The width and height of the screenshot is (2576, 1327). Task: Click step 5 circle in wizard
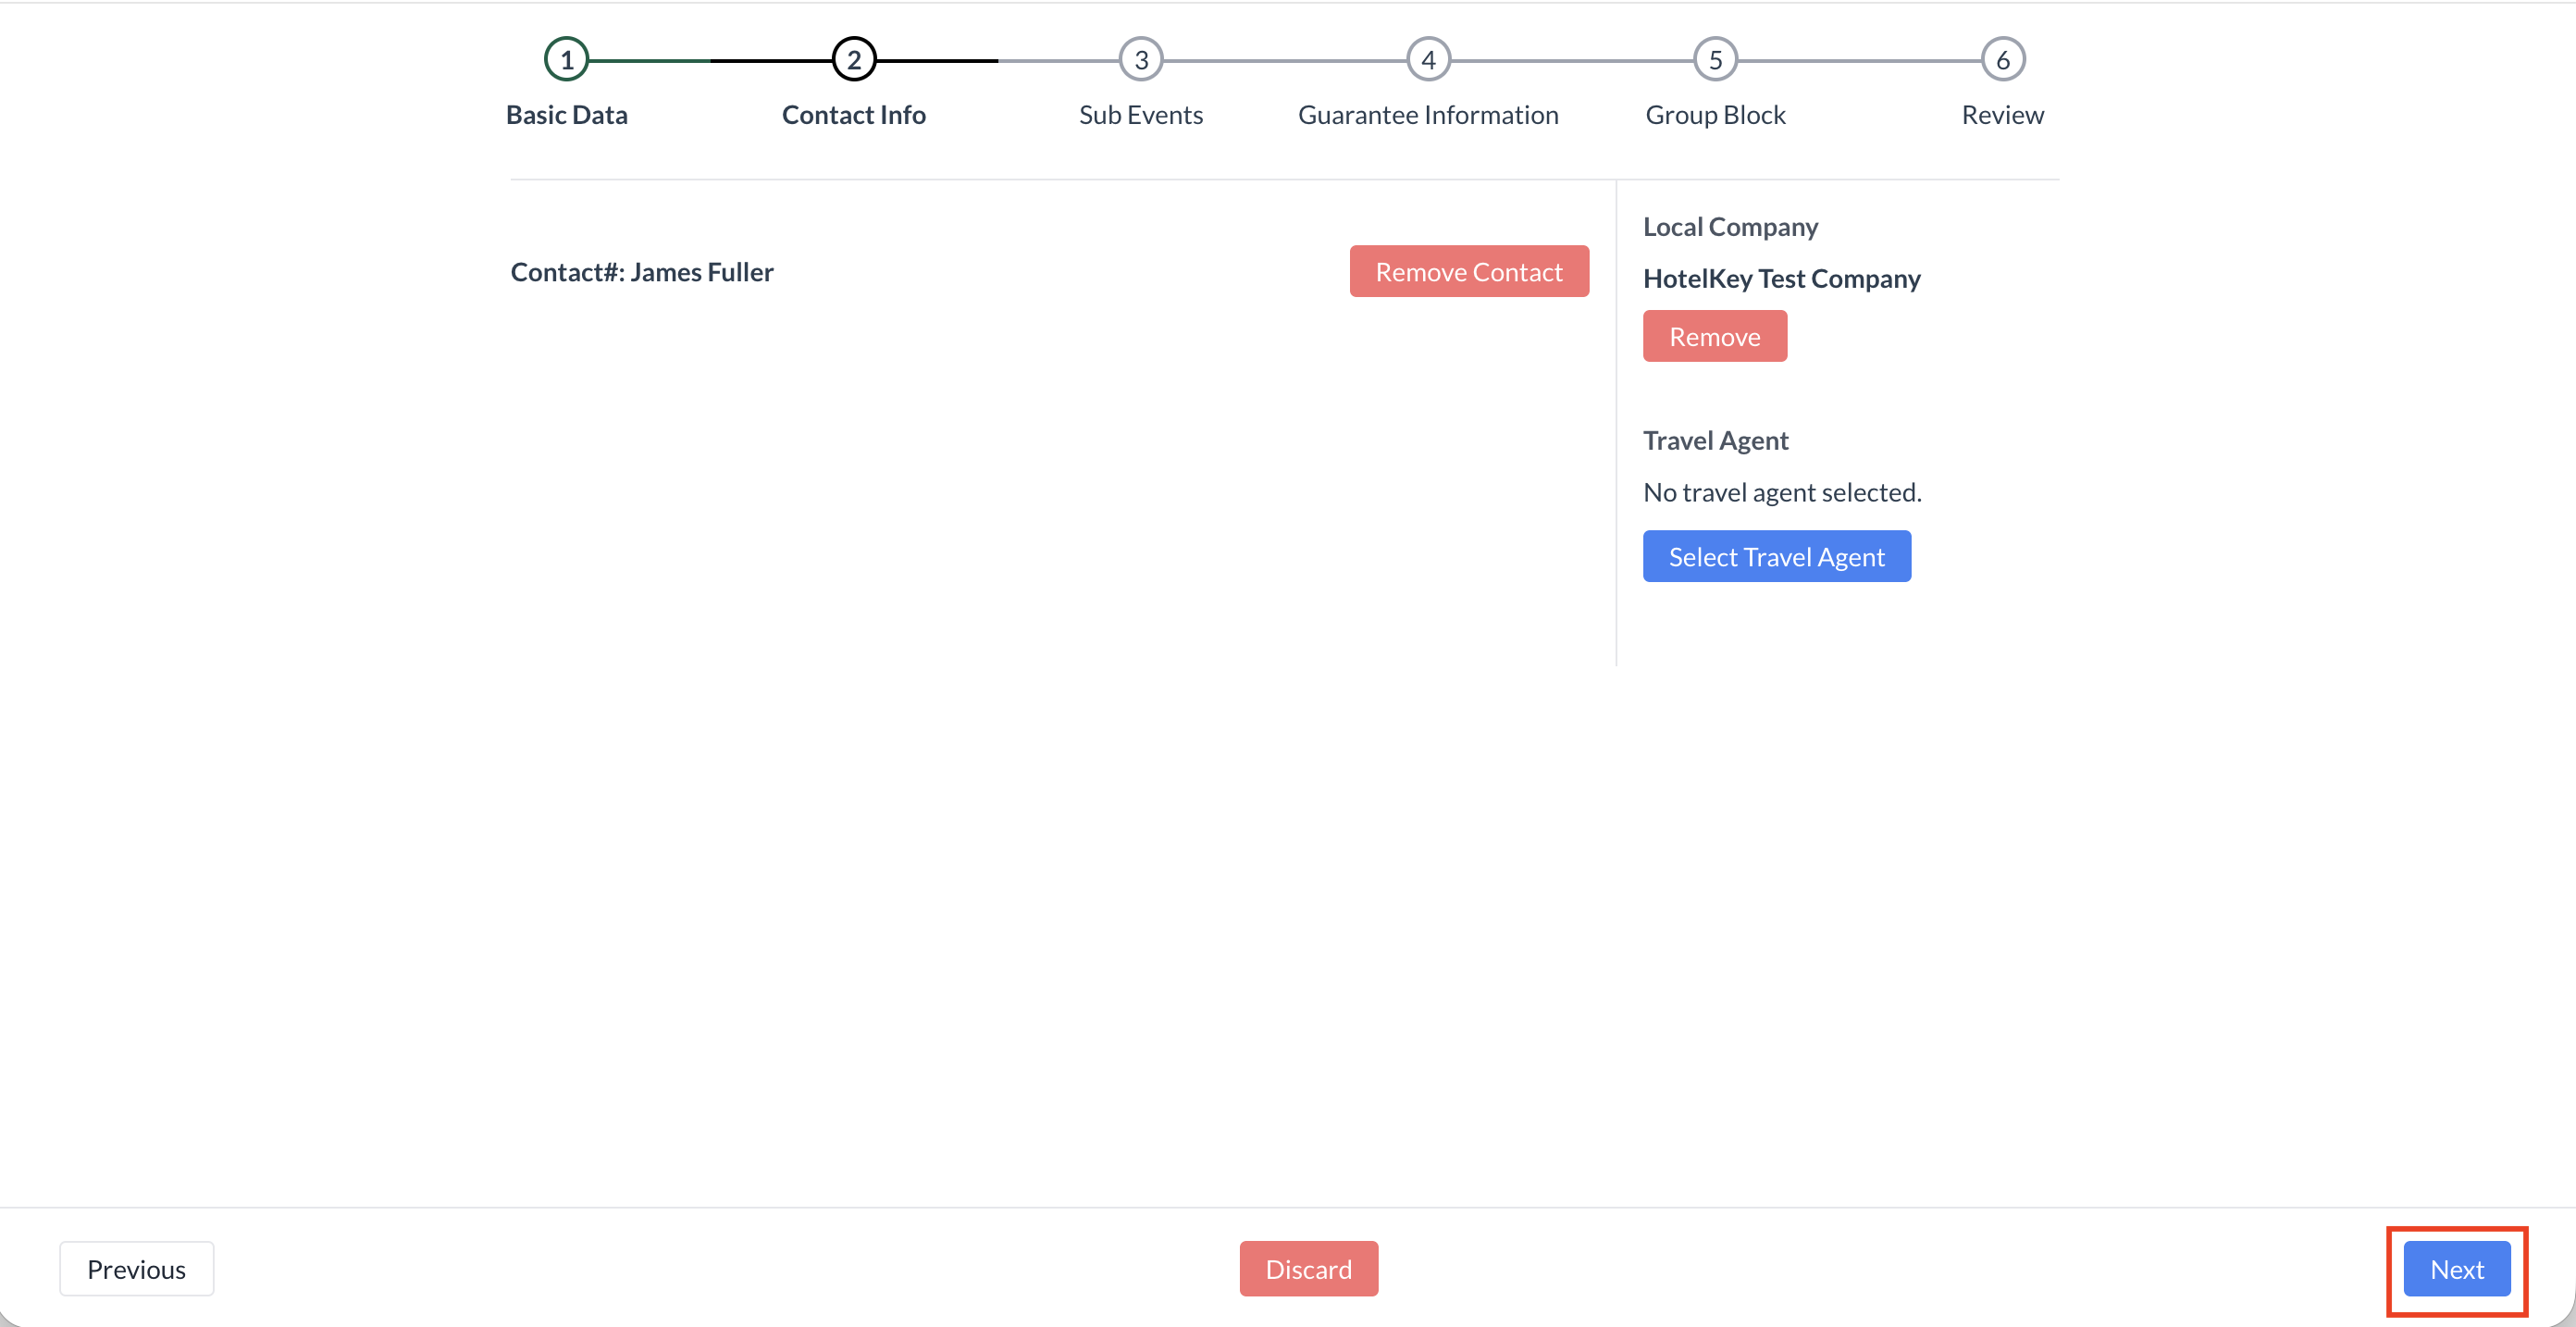click(1715, 60)
